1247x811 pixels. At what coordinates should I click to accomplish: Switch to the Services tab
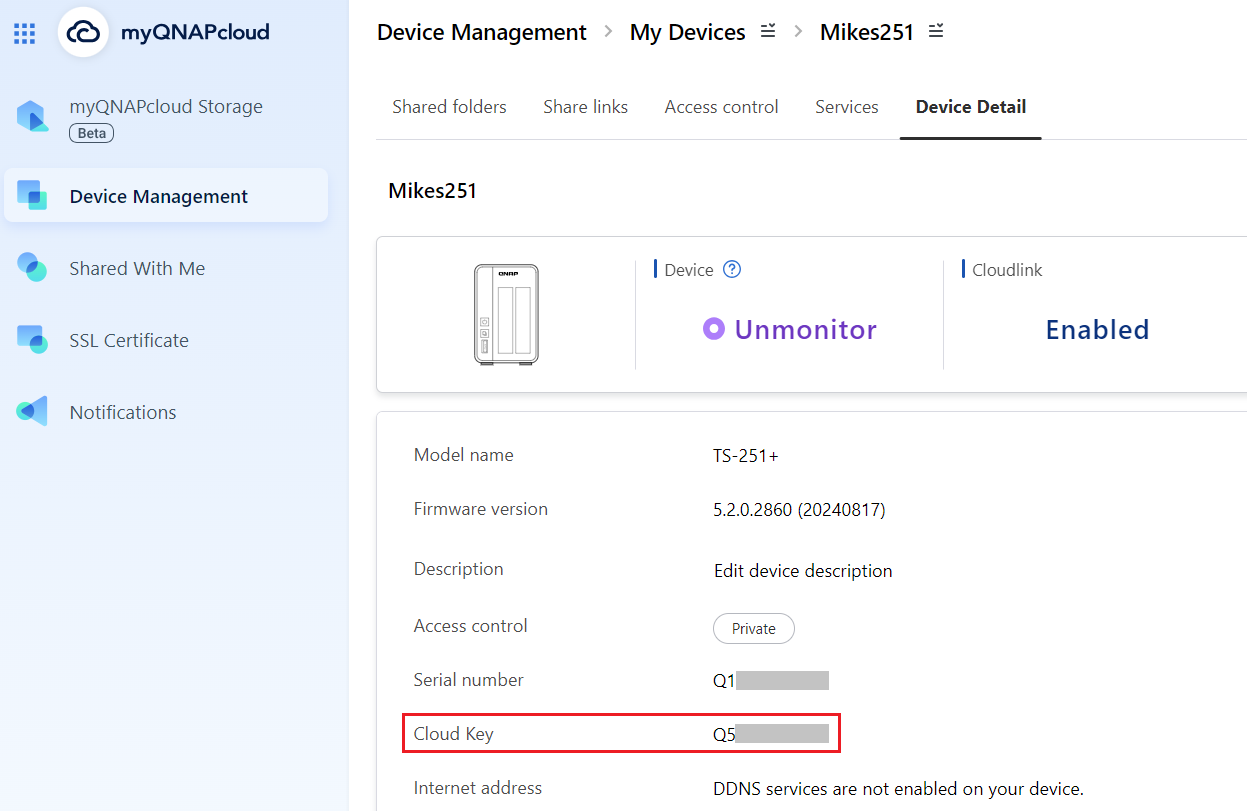coord(846,106)
